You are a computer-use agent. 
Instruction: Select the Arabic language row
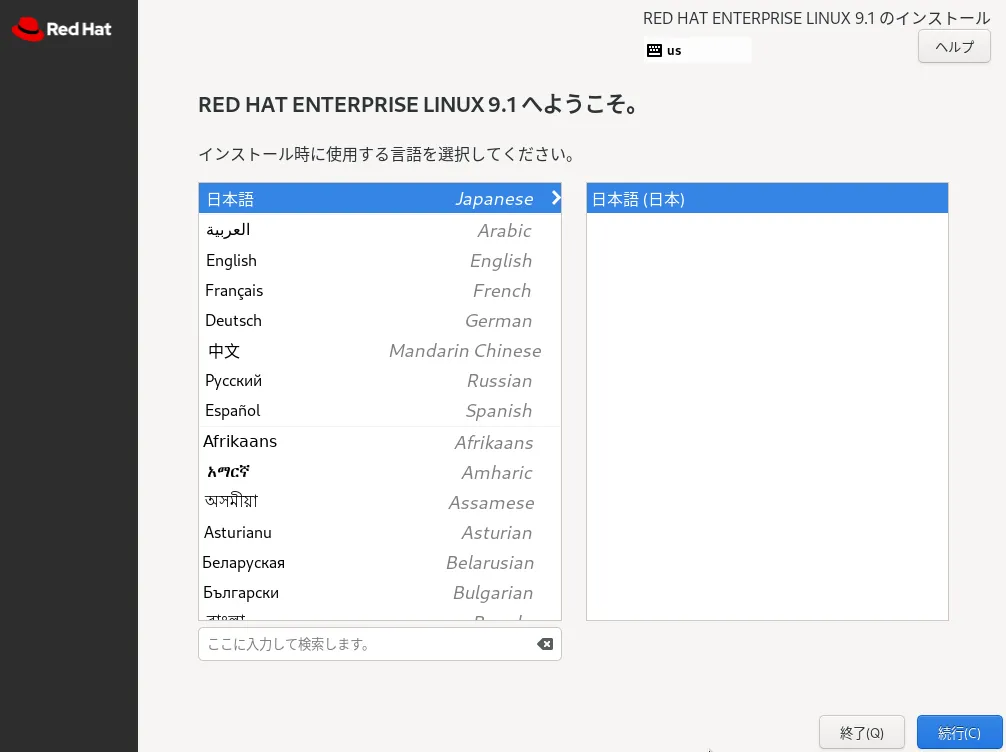tap(379, 231)
